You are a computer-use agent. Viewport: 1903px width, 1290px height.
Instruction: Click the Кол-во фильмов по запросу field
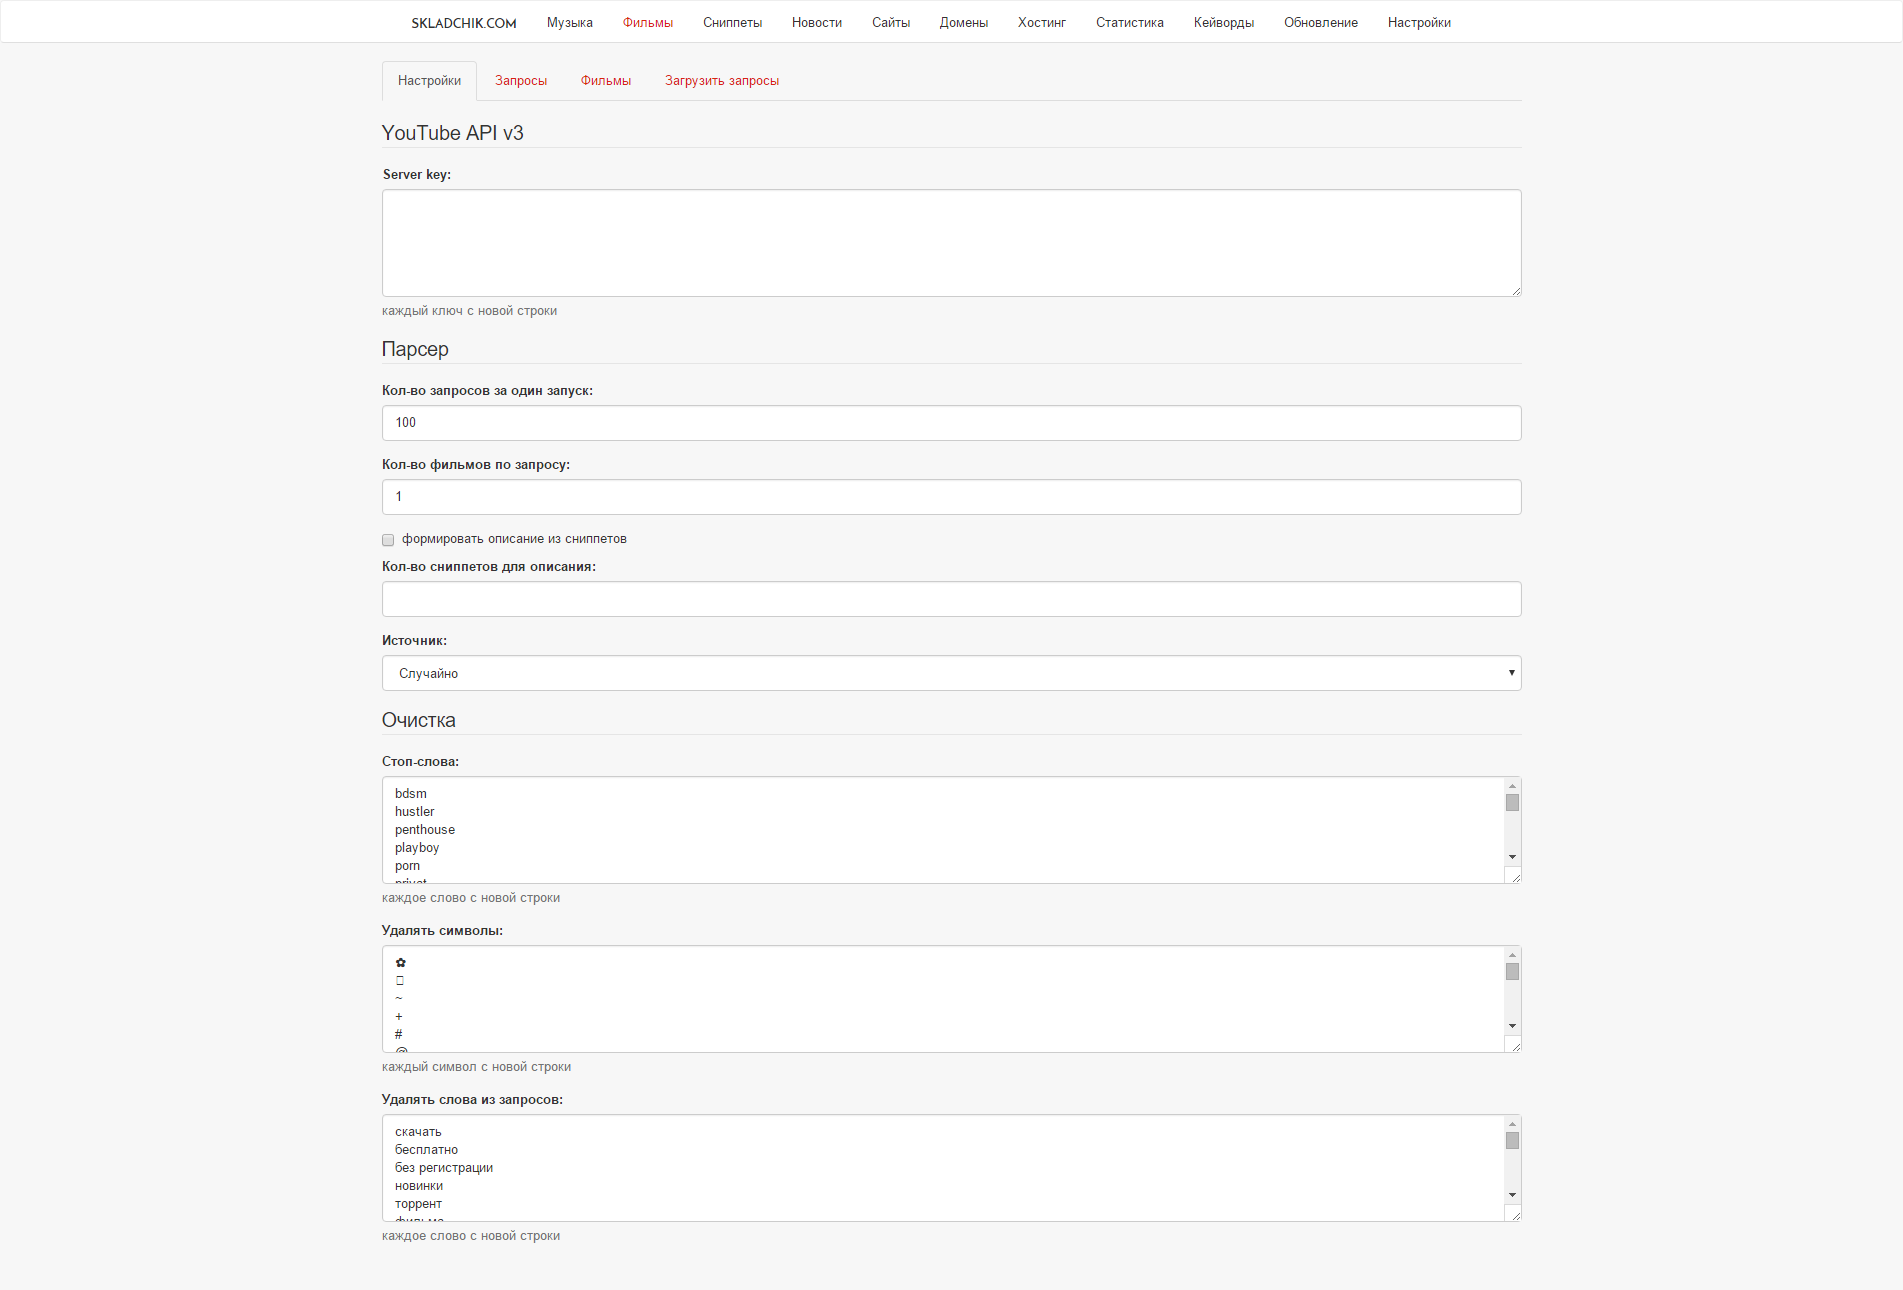coord(951,497)
